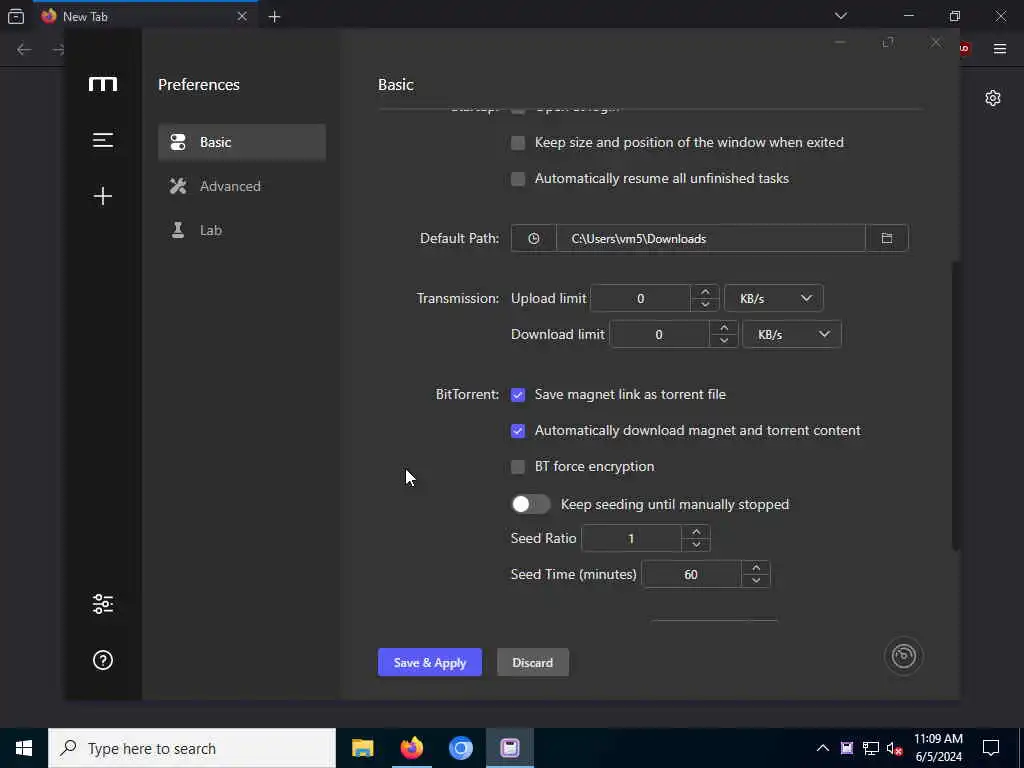The height and width of the screenshot is (768, 1024).
Task: Click the upload limit number field
Action: coord(641,298)
